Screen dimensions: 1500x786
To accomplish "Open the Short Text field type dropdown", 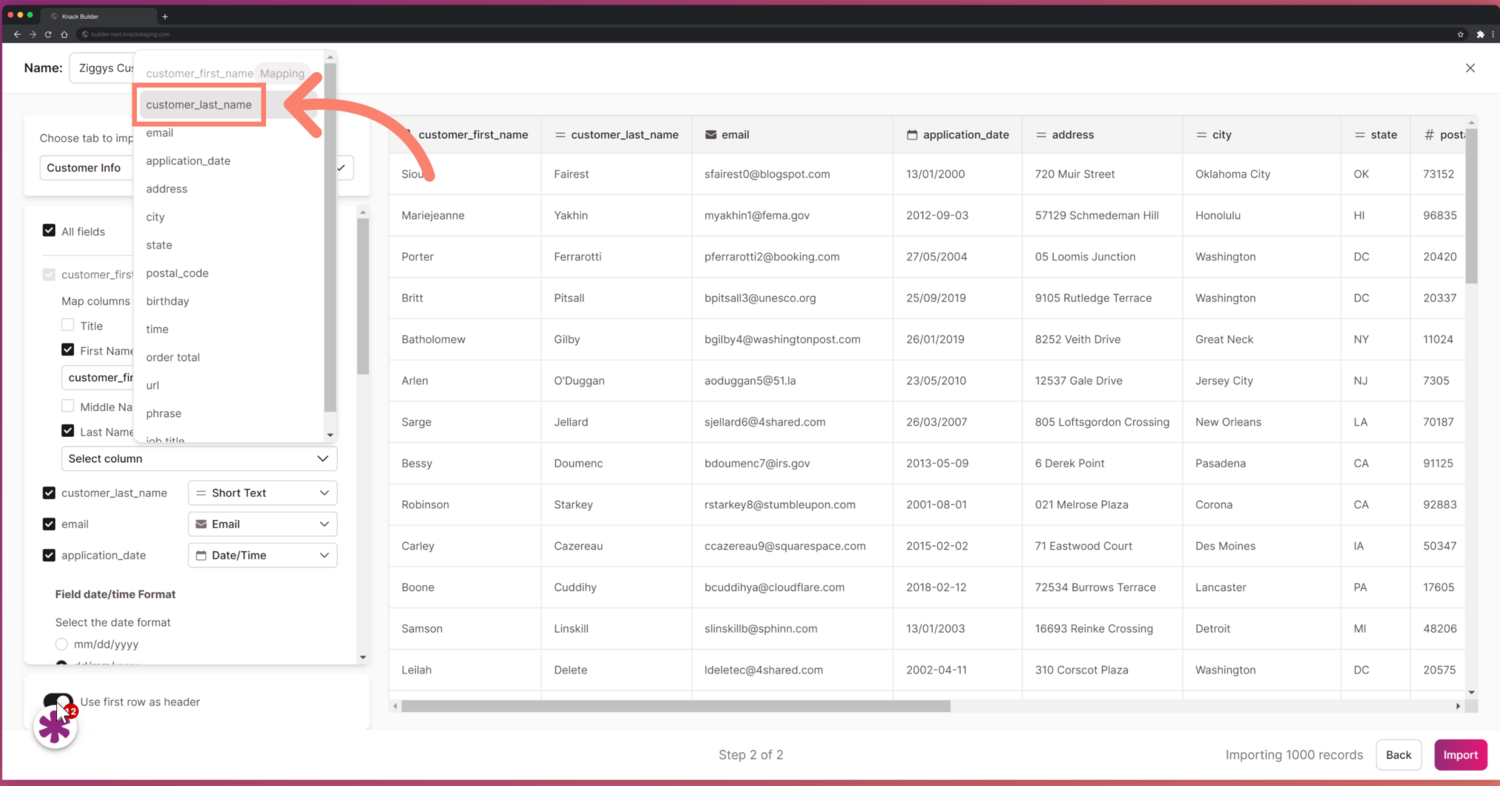I will pos(262,493).
